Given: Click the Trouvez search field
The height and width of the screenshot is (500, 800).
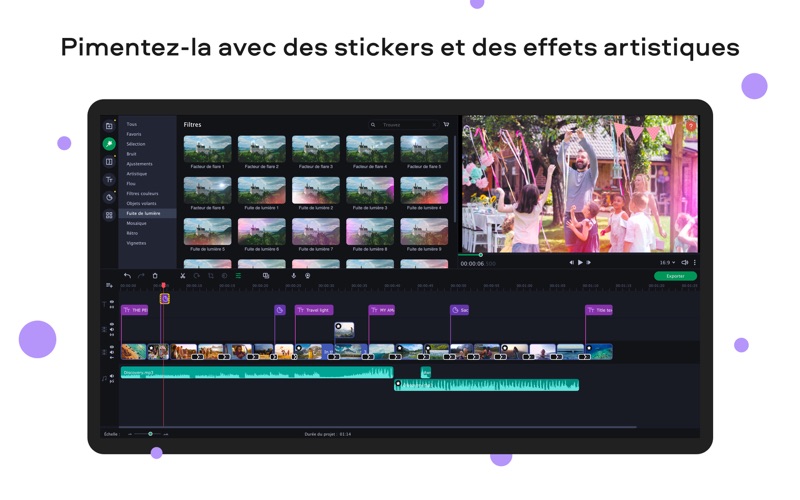Looking at the screenshot, I should 403,125.
